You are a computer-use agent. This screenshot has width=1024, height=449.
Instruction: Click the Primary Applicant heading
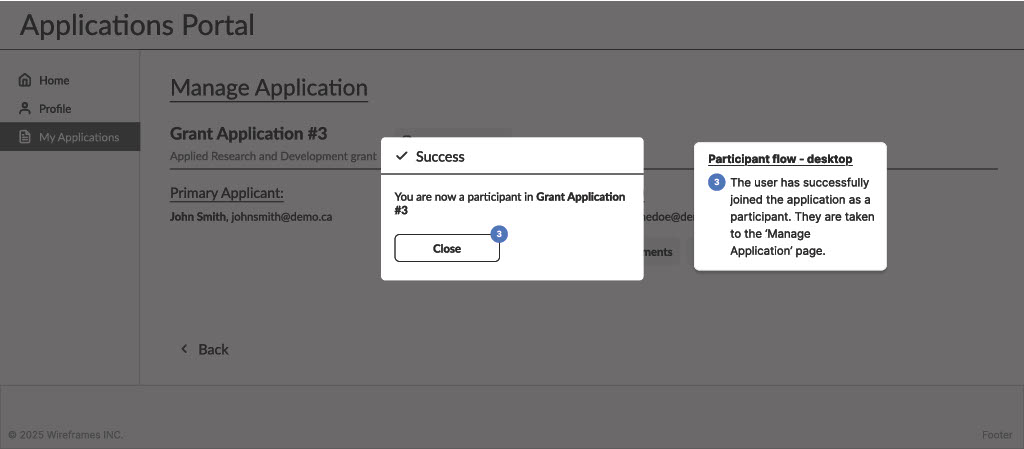click(x=227, y=192)
